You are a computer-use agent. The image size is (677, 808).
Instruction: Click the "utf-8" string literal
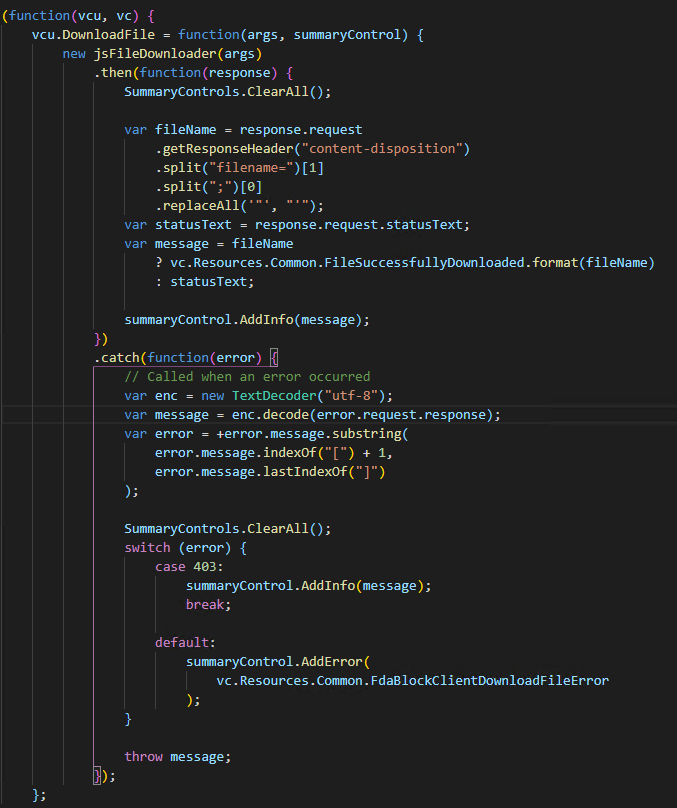(x=351, y=396)
